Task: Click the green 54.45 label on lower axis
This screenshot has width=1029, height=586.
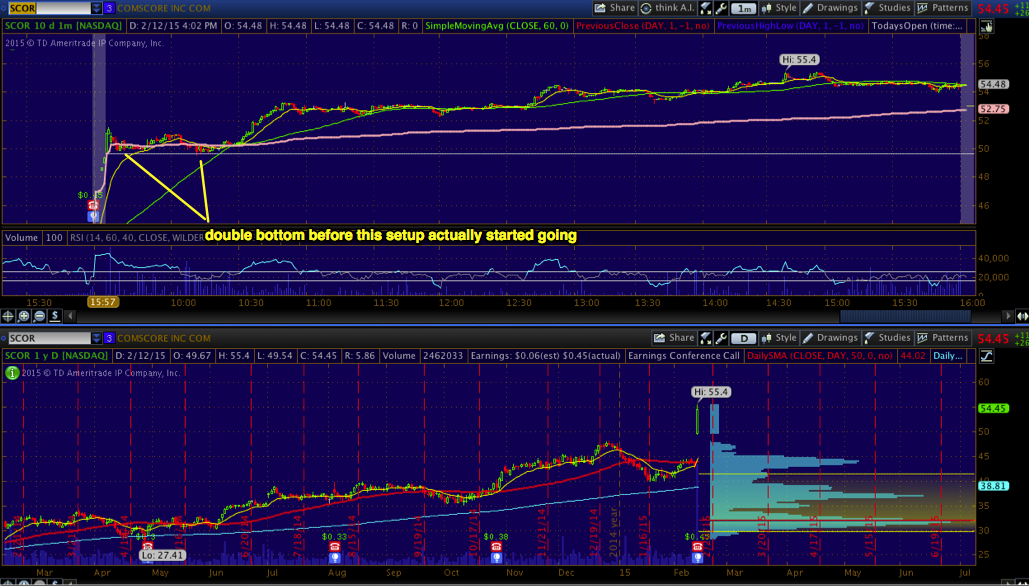Action: pyautogui.click(x=993, y=408)
